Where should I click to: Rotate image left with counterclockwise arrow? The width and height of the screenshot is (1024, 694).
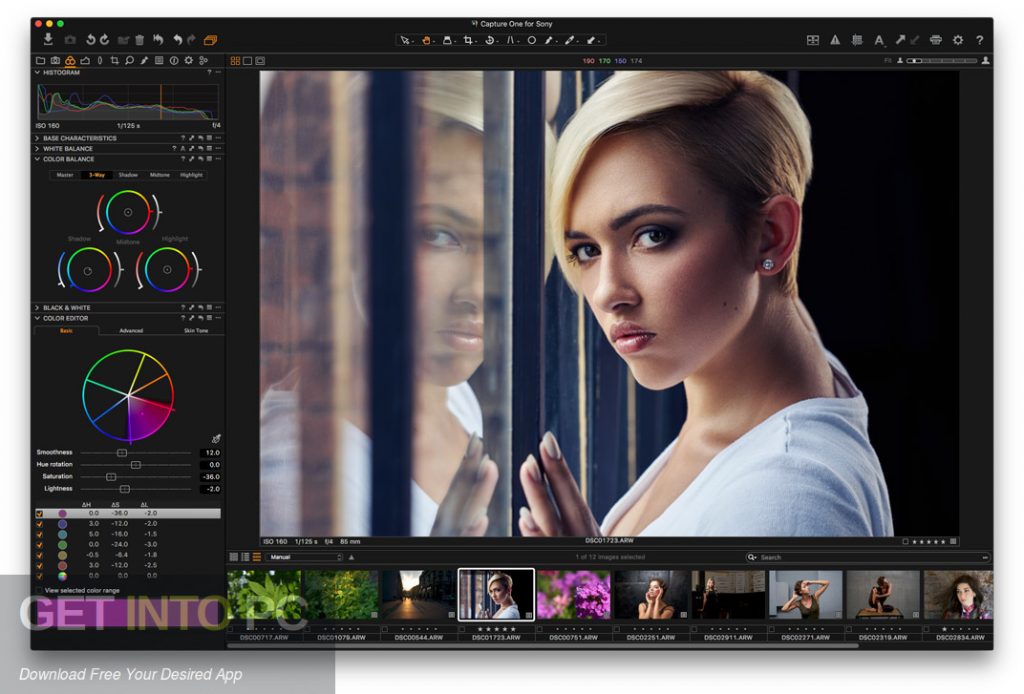[90, 40]
